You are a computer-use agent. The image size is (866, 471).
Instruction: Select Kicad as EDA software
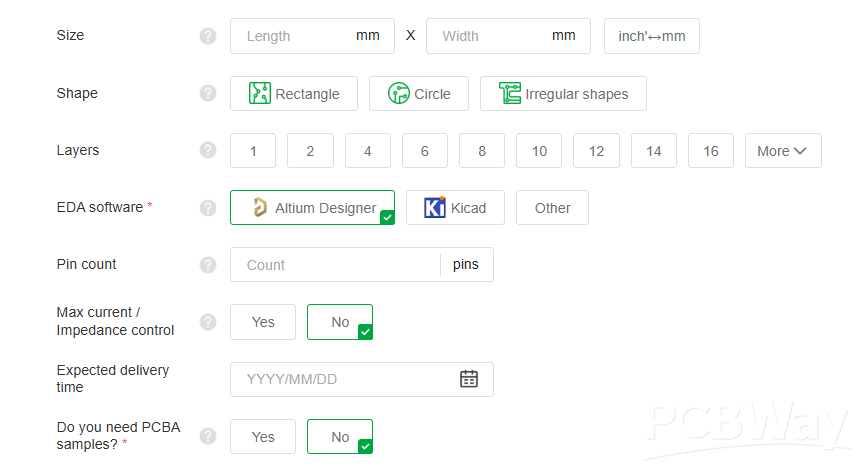coord(455,208)
